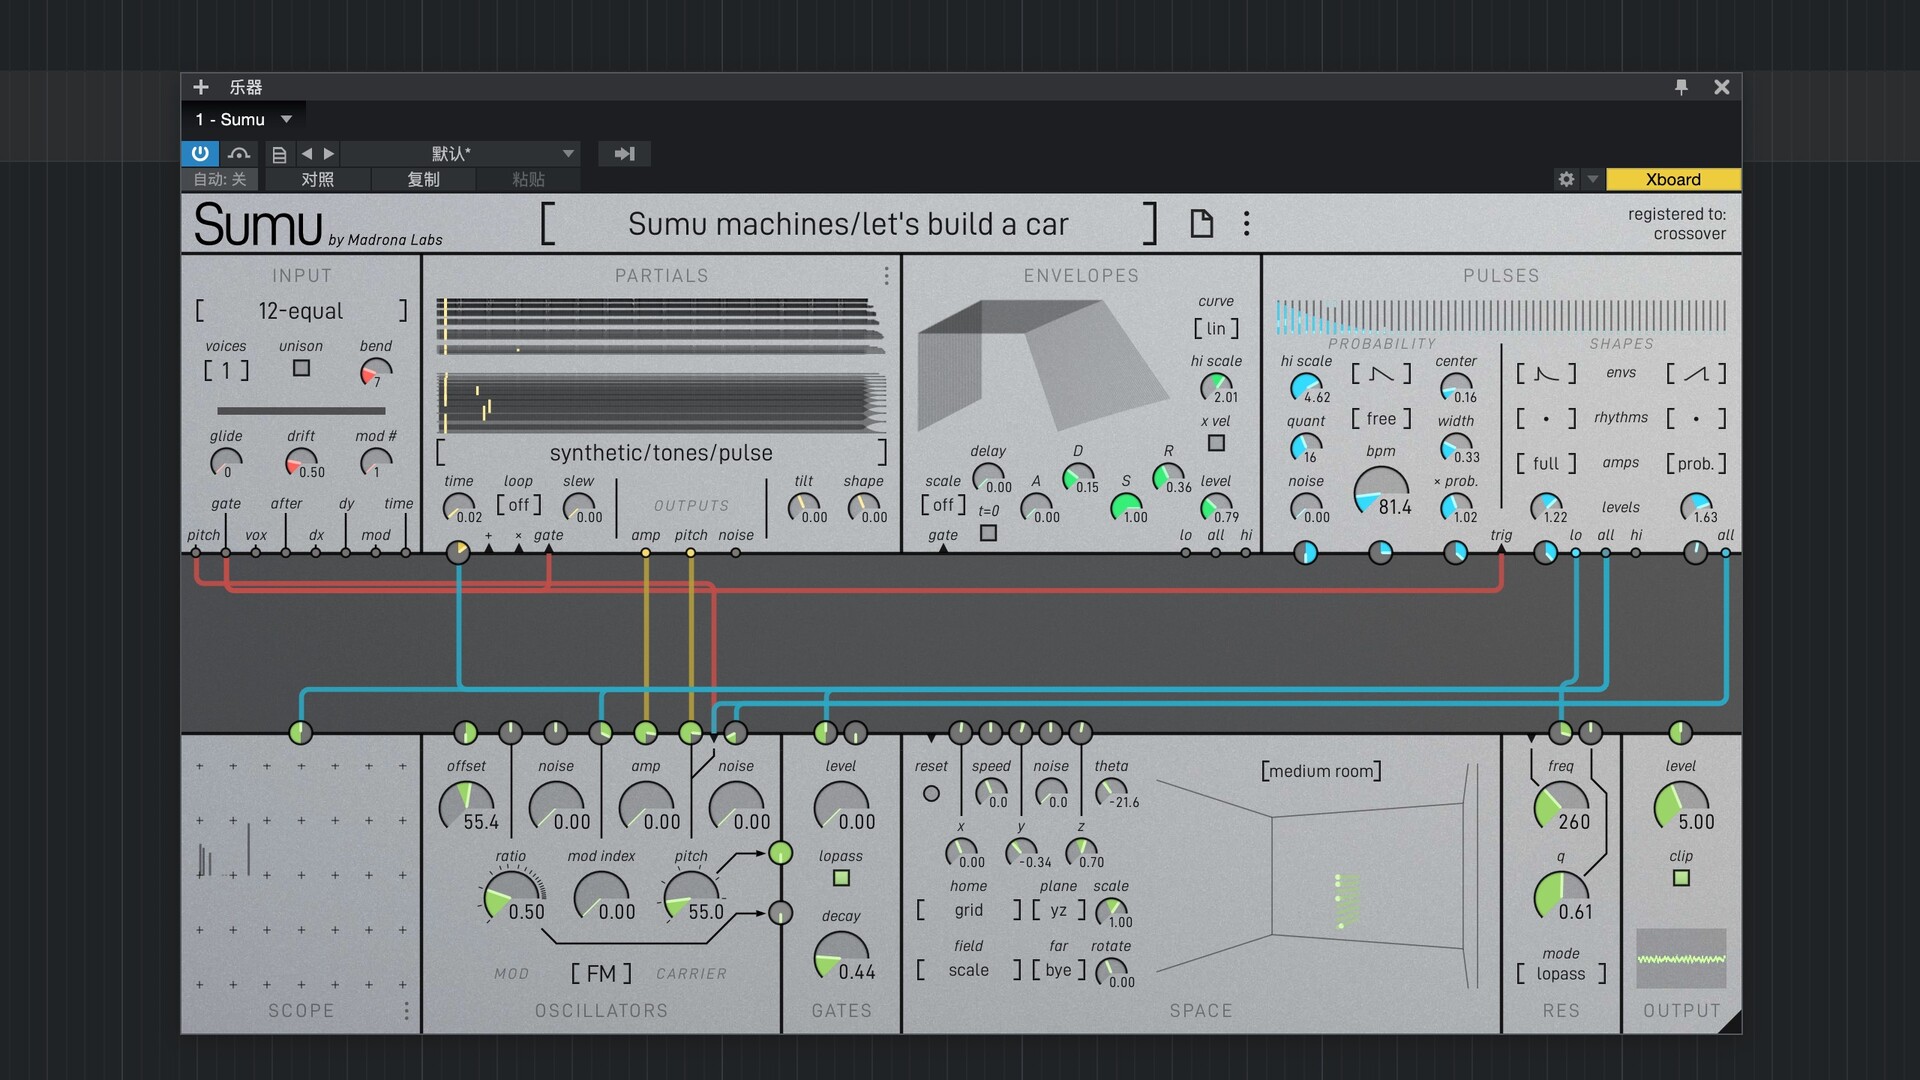The width and height of the screenshot is (1920, 1080).
Task: Click the left rhythms dot selector
Action: [1546, 418]
